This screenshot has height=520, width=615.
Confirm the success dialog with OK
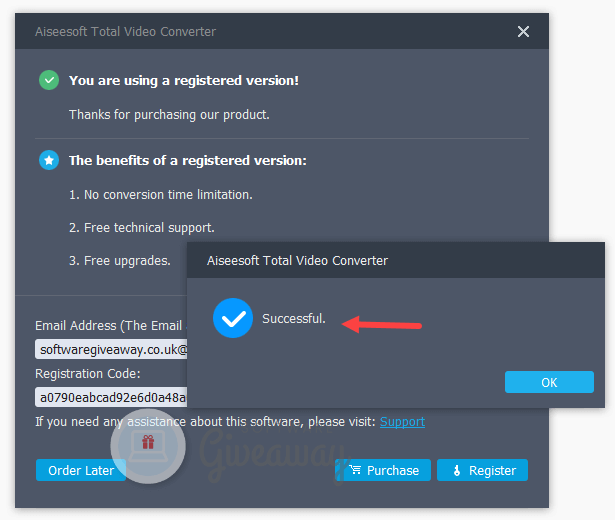point(549,382)
